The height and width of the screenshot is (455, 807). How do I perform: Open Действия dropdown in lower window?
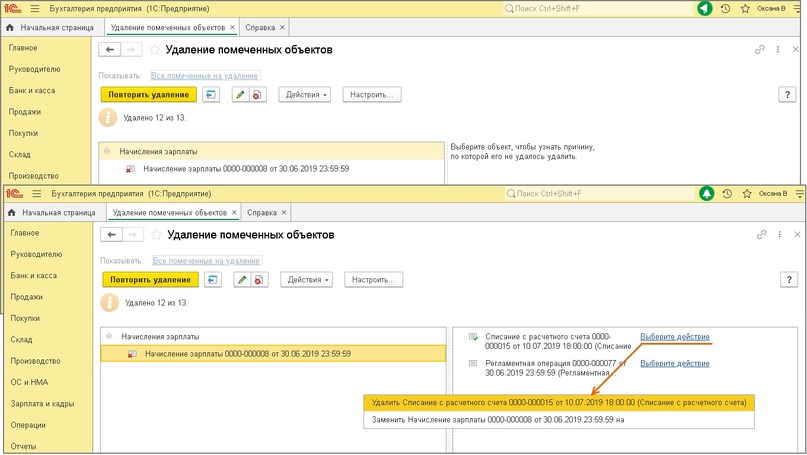coord(307,279)
